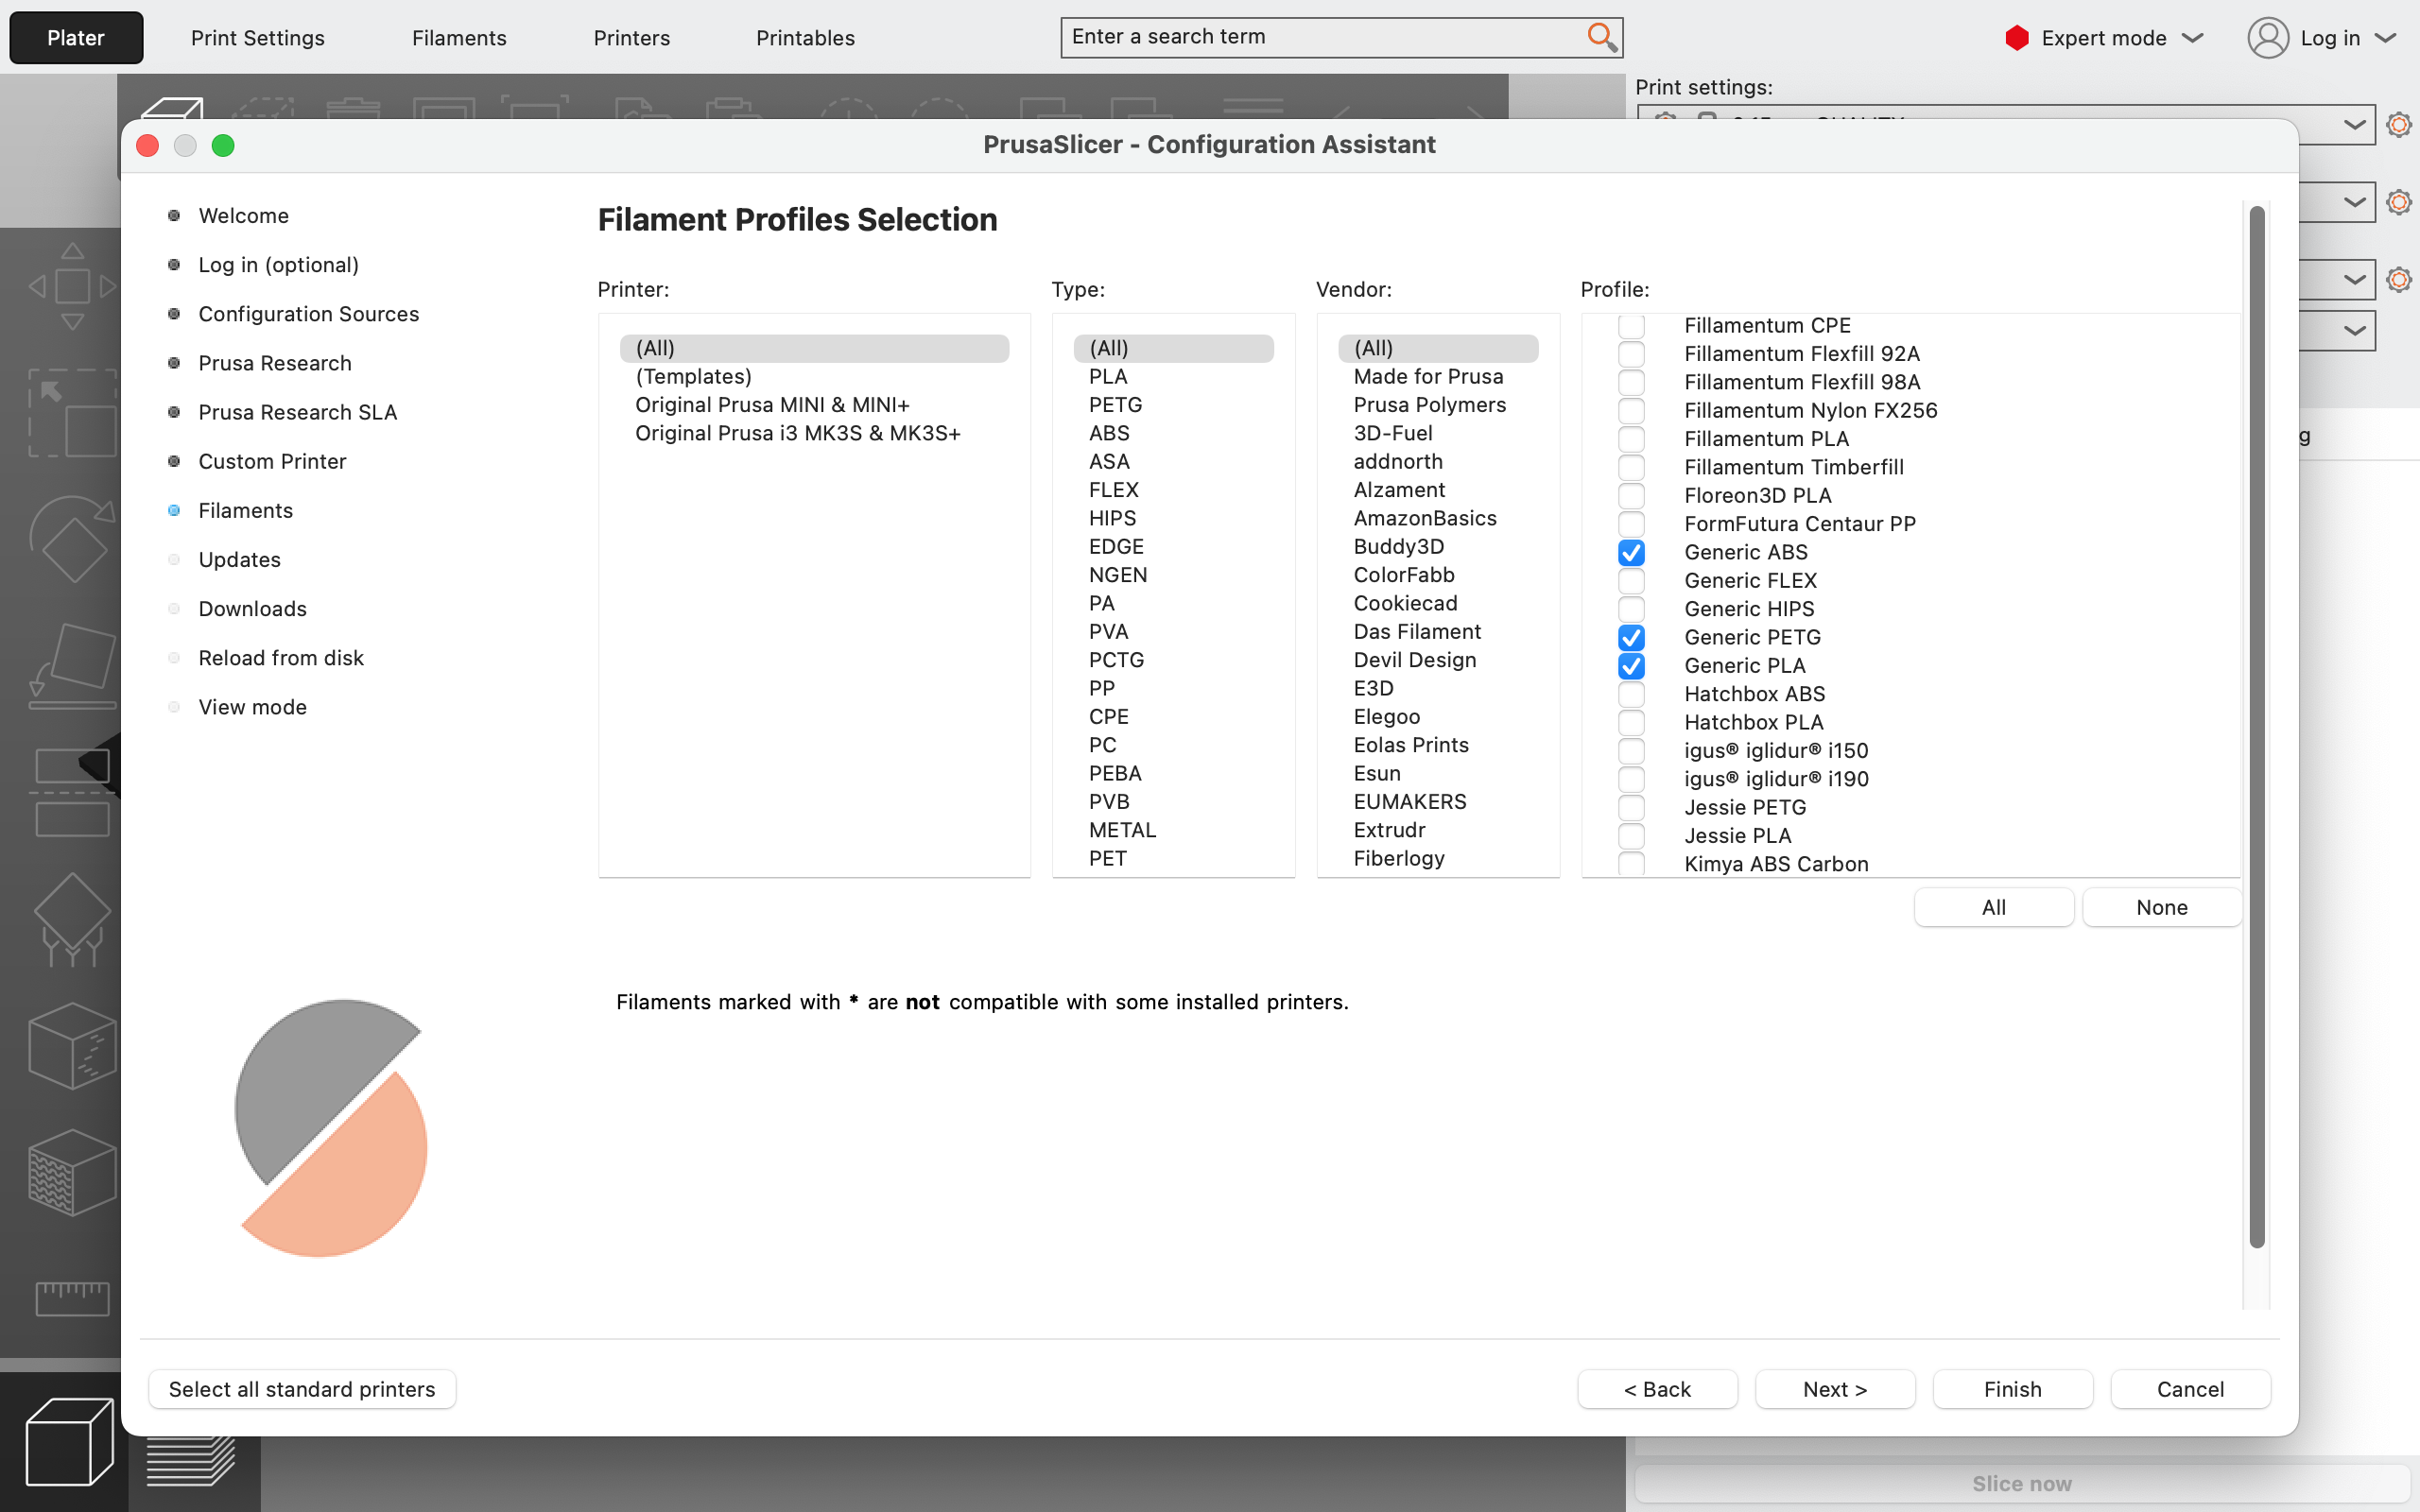
Task: Select the Scale tool in left toolbar
Action: point(72,413)
